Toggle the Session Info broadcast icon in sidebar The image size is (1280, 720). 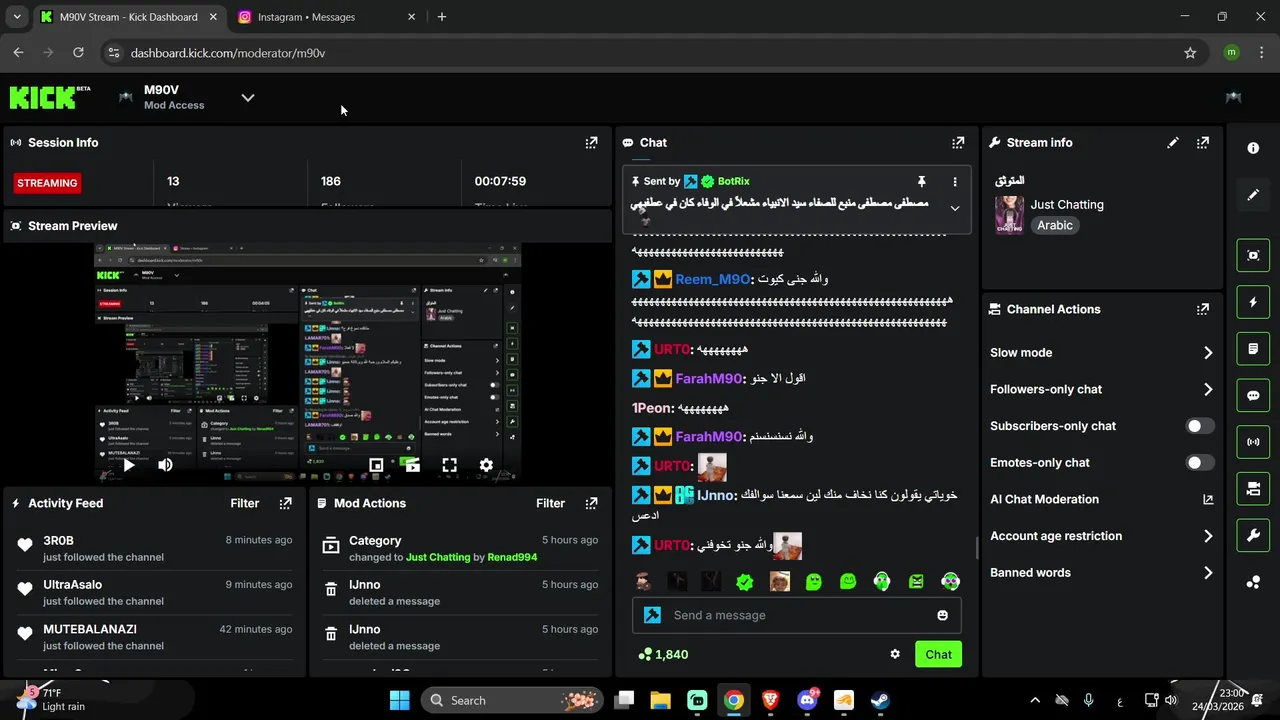[x=1253, y=442]
